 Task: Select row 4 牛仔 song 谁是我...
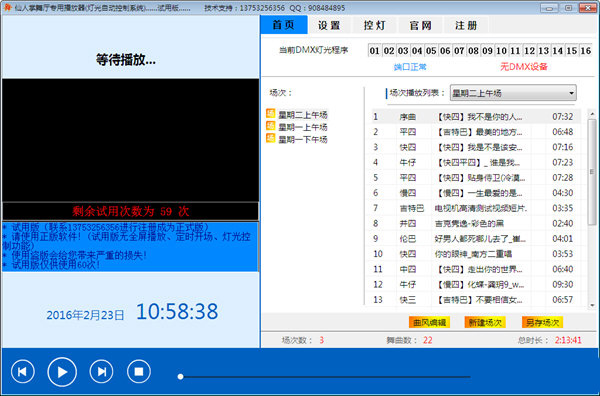pyautogui.click(x=476, y=163)
